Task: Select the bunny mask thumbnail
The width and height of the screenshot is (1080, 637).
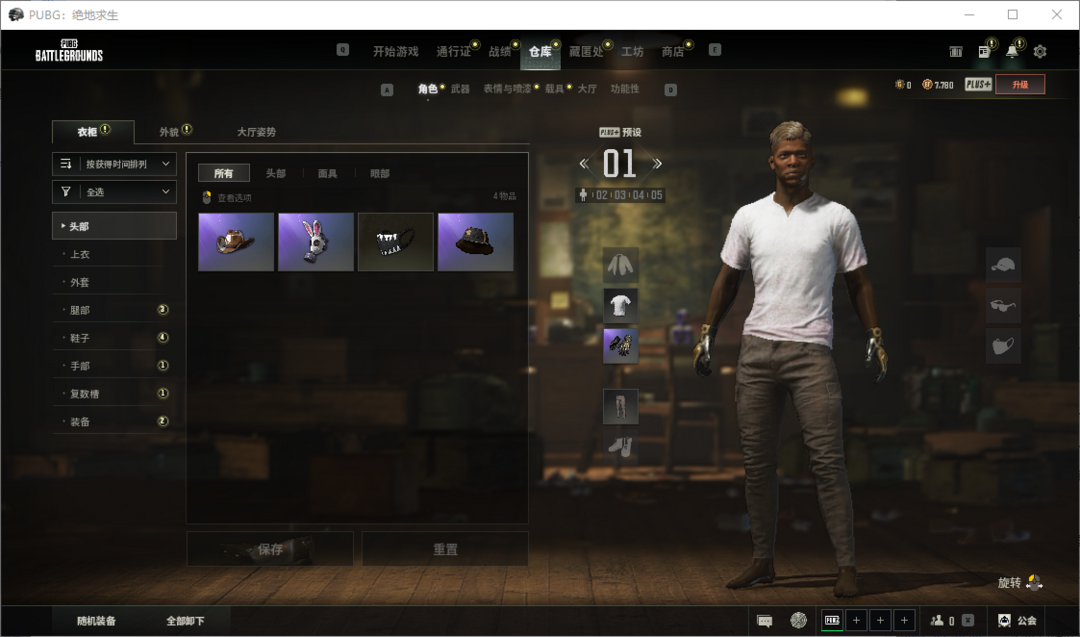Action: pyautogui.click(x=315, y=242)
